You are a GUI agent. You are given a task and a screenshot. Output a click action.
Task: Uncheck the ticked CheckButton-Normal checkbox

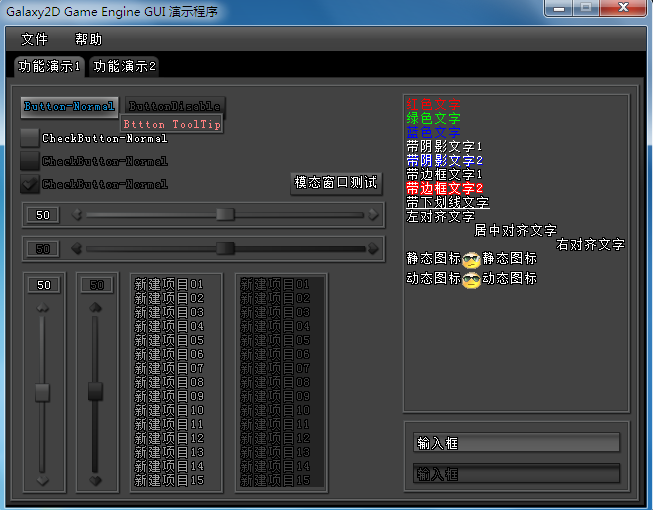[x=30, y=184]
